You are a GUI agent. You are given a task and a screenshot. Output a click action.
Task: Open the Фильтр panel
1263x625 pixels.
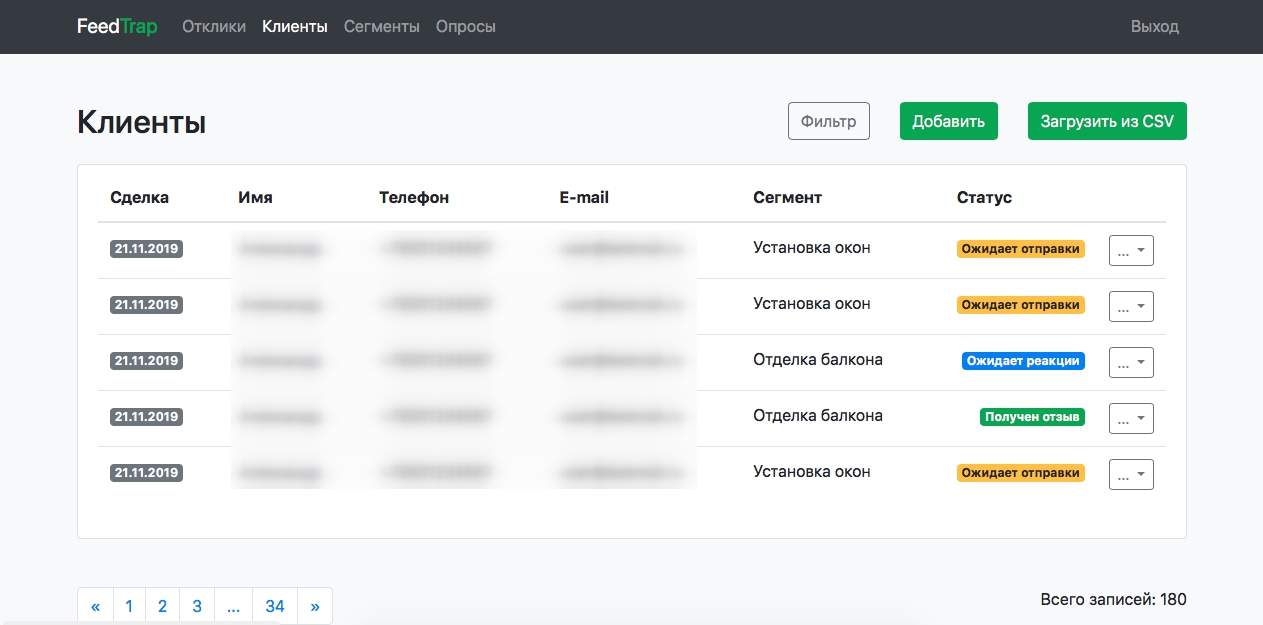point(829,121)
